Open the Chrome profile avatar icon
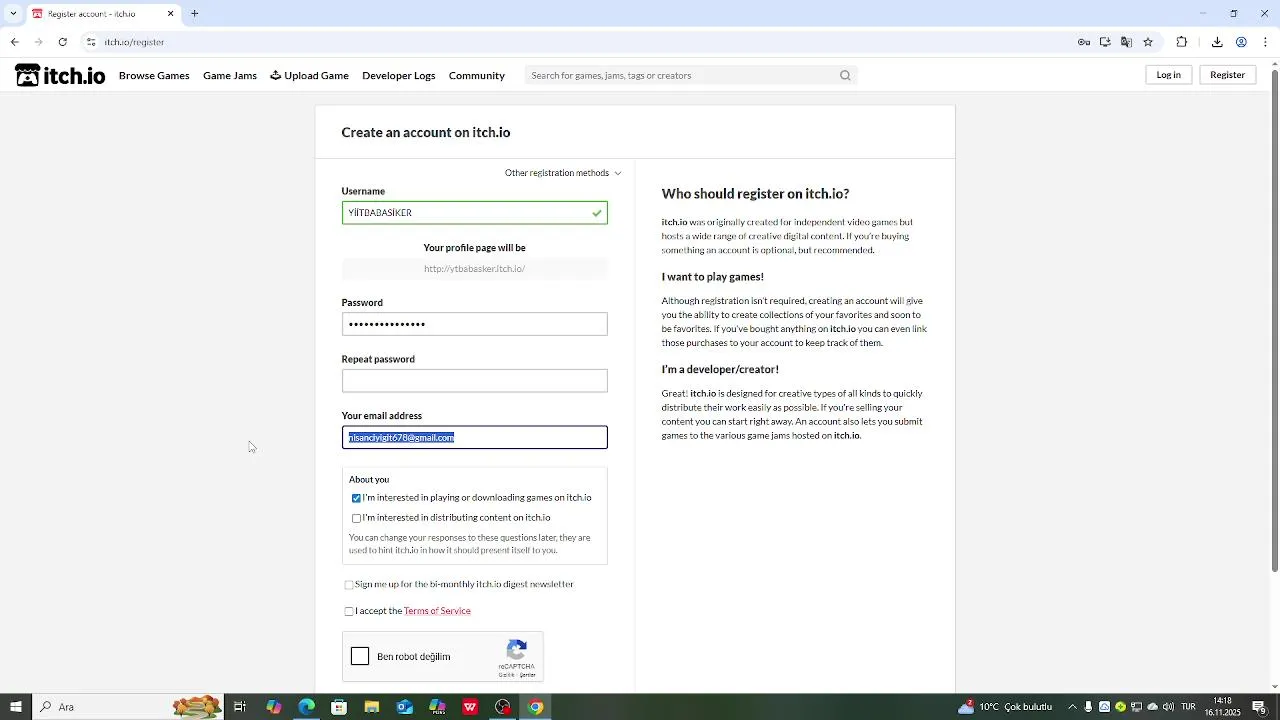The image size is (1280, 720). 1241,42
